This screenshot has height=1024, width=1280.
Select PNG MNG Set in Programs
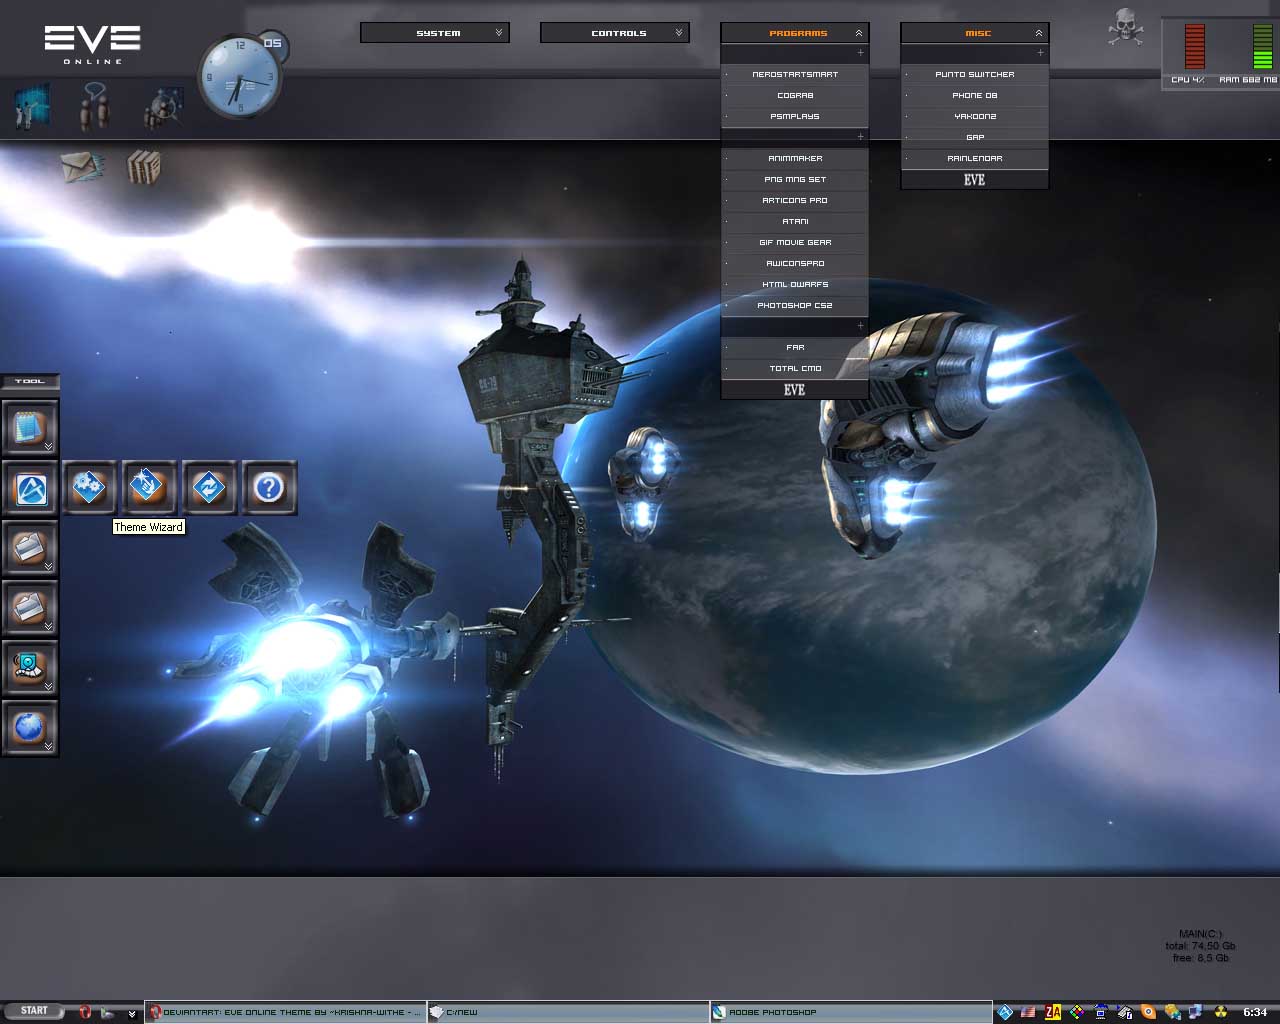point(795,179)
